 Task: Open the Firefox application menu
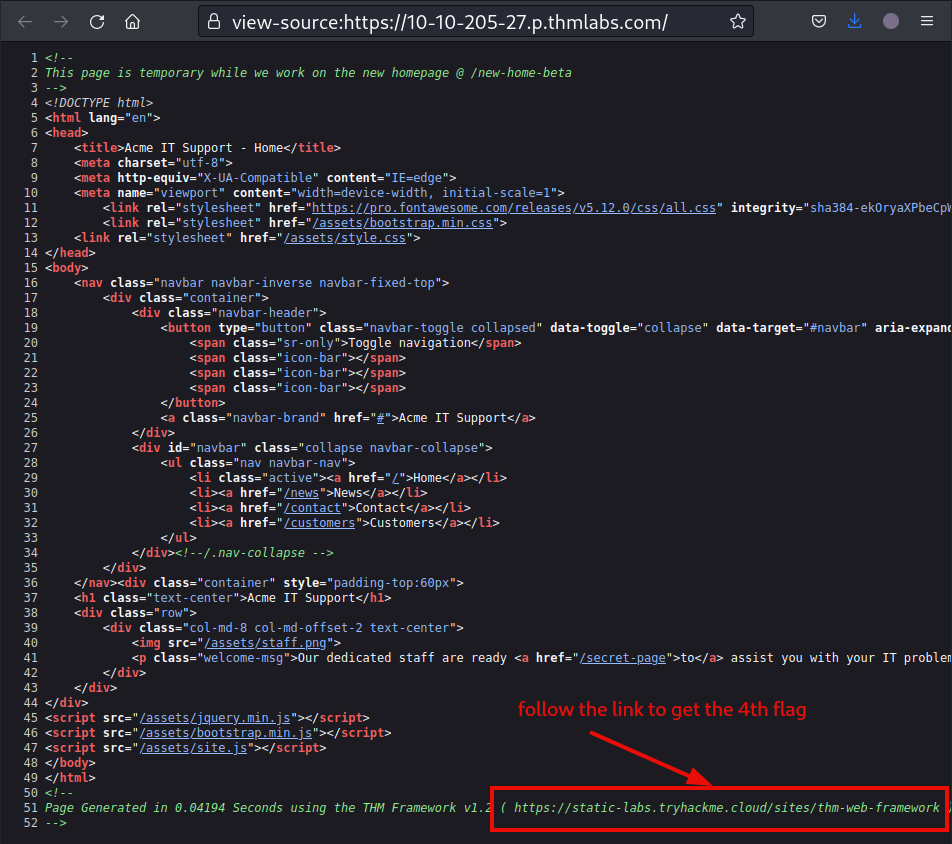pyautogui.click(x=926, y=21)
